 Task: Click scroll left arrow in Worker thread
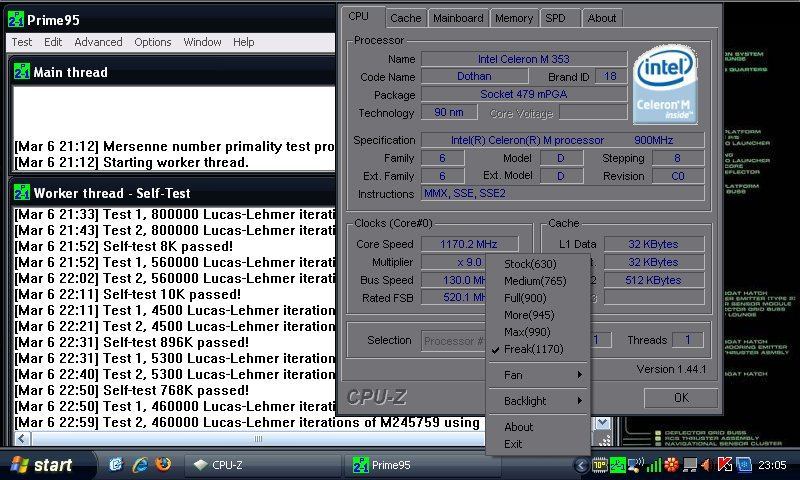(22, 439)
